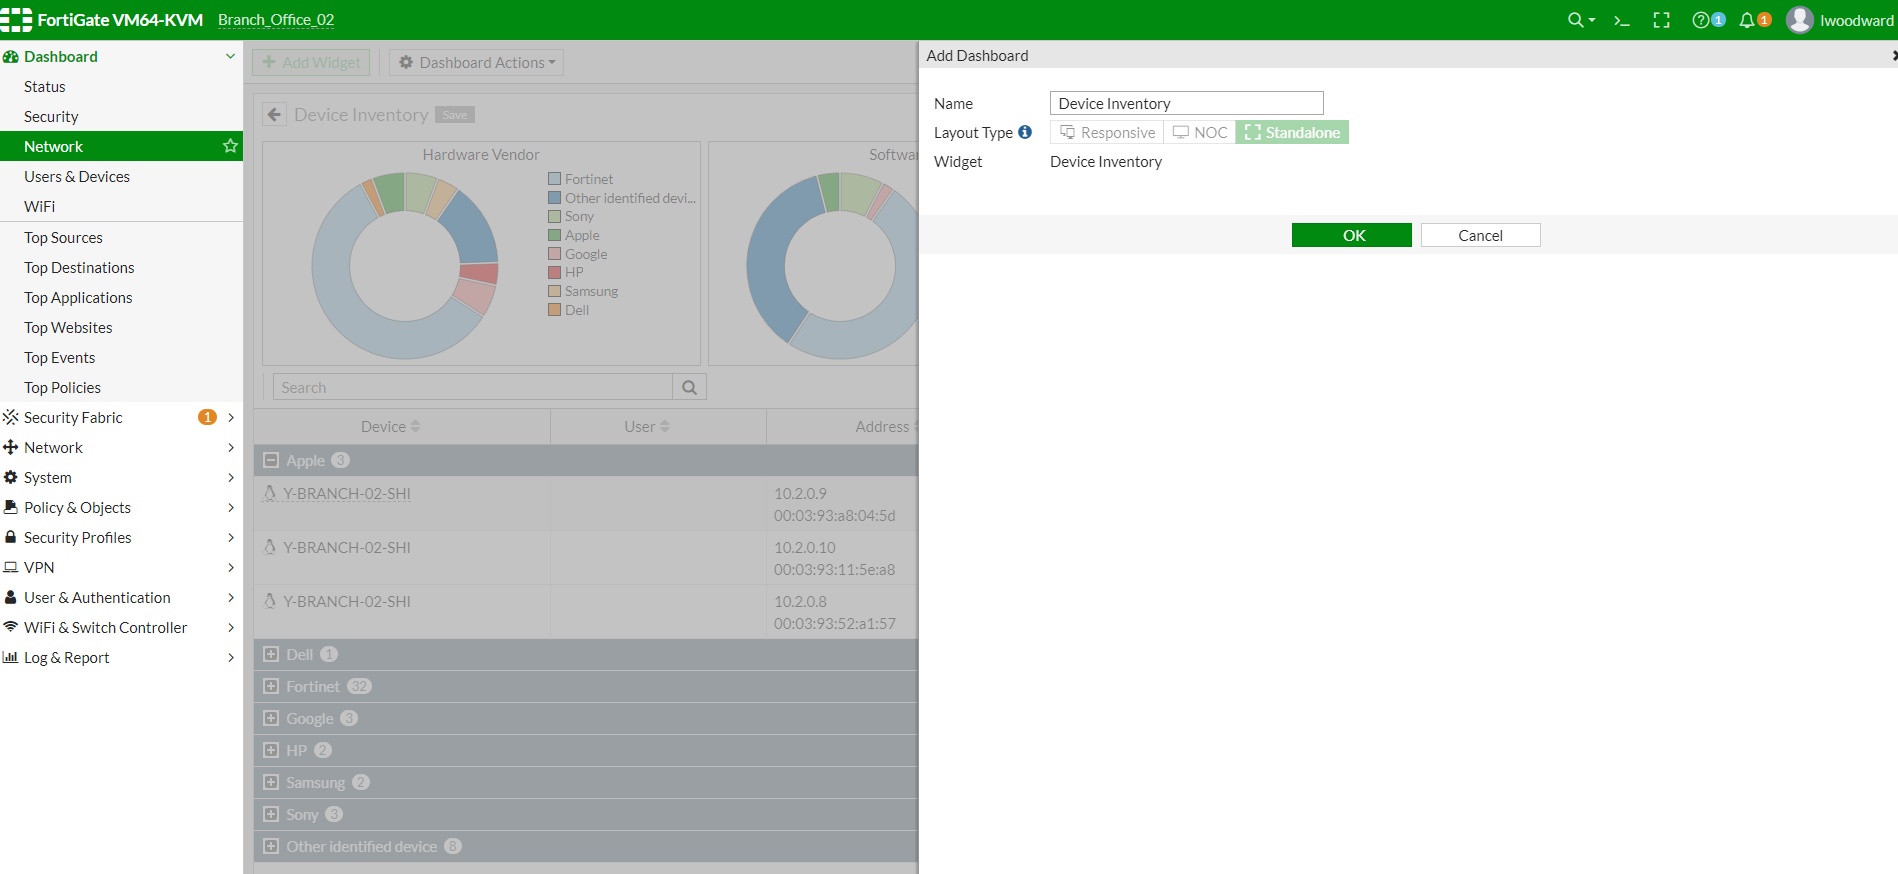Select Standalone layout type
This screenshot has width=1898, height=874.
tap(1292, 132)
